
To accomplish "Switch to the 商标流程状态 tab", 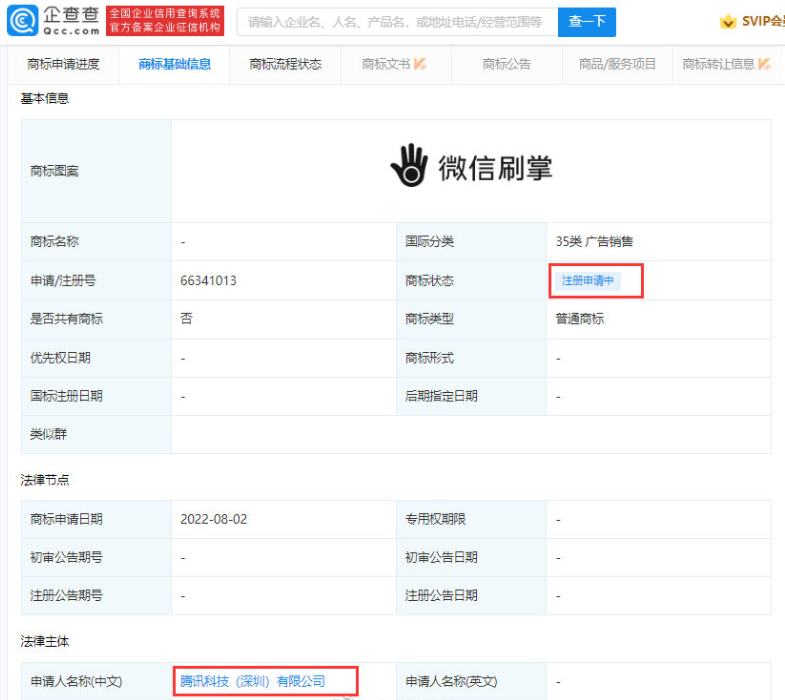I will tap(286, 64).
